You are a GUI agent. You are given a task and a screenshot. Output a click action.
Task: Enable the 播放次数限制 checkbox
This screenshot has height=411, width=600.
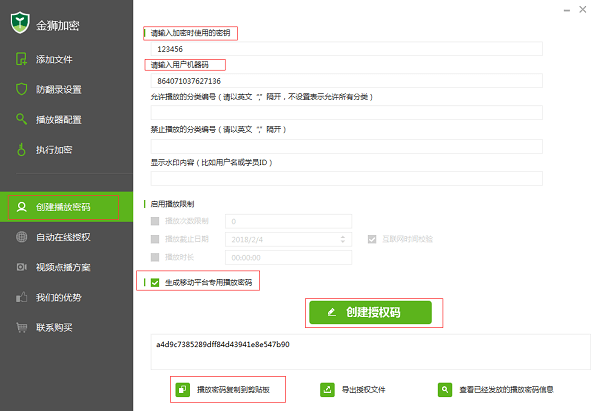[x=155, y=221]
